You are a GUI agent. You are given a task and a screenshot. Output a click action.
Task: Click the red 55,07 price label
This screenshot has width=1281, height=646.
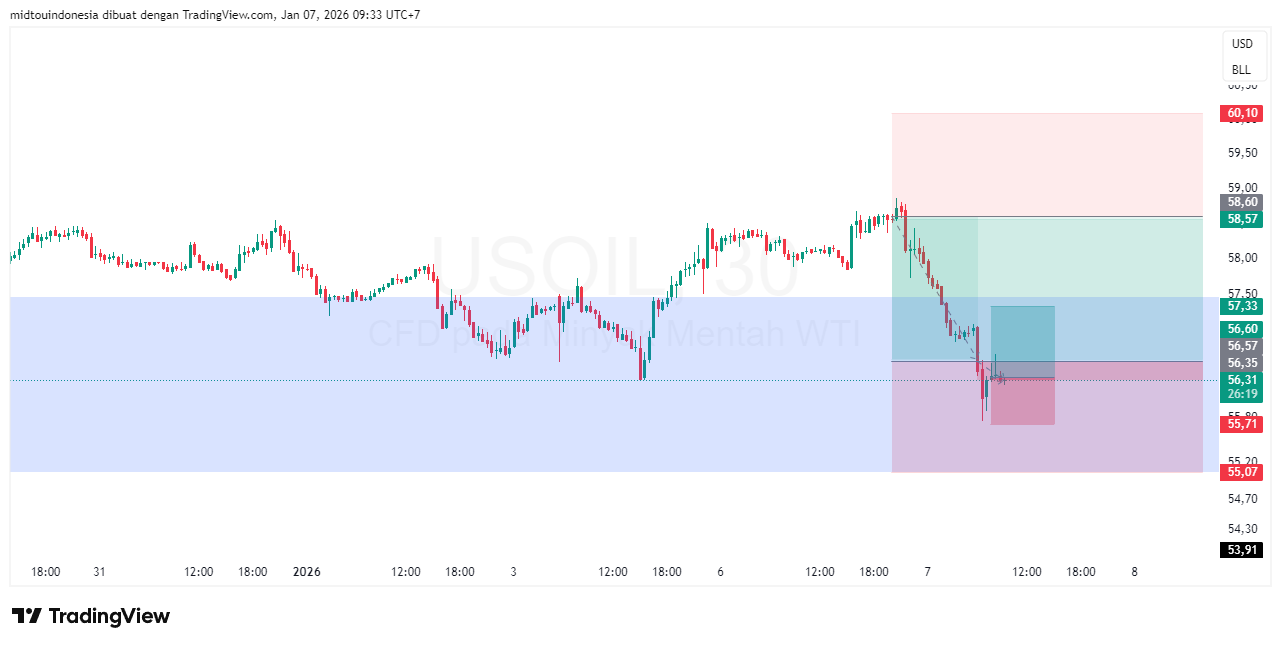pos(1241,472)
